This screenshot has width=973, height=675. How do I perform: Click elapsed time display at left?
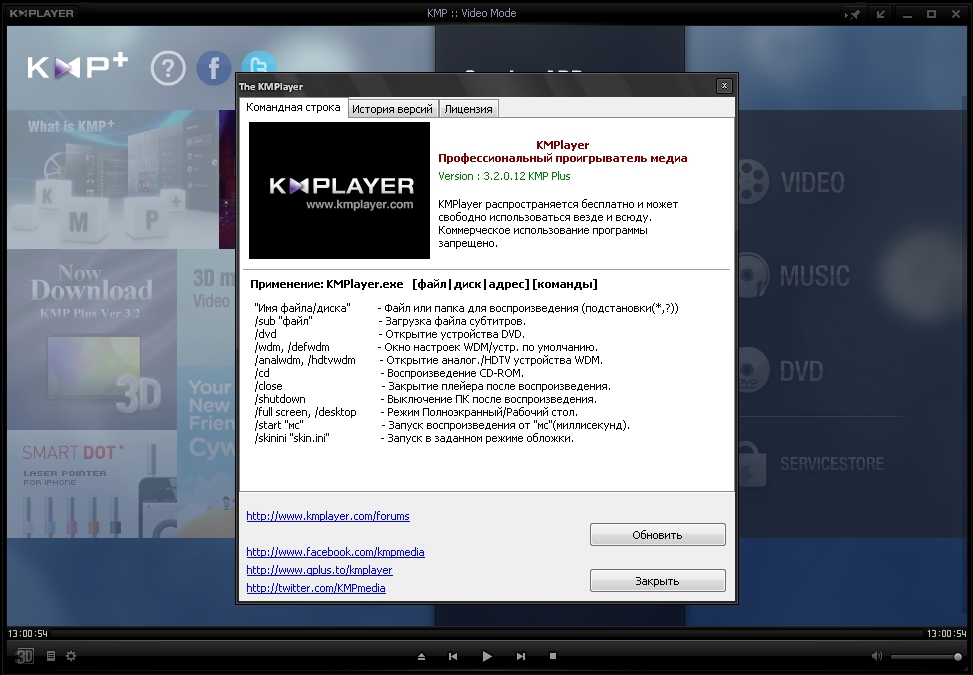pos(28,633)
